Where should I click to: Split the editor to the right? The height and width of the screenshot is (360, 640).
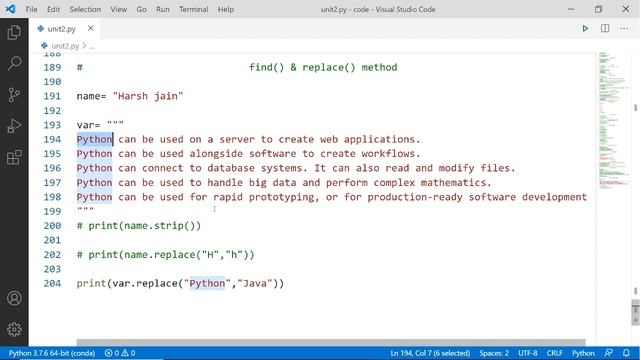605,29
